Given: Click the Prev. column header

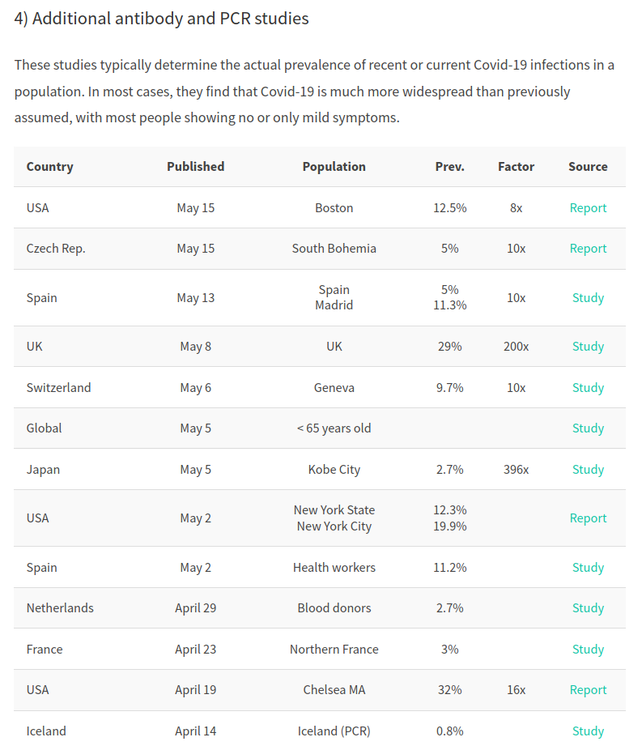Looking at the screenshot, I should 450,166.
